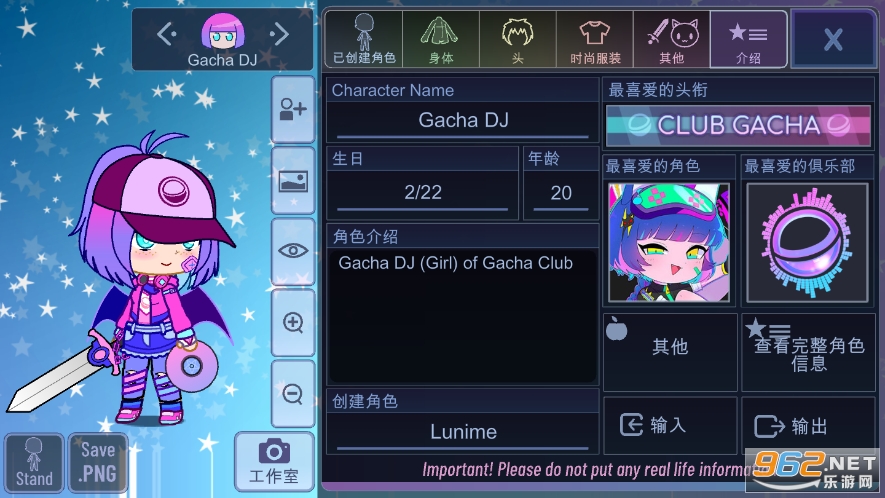Switch character with the left arrow
The height and width of the screenshot is (498, 885).
tap(167, 34)
